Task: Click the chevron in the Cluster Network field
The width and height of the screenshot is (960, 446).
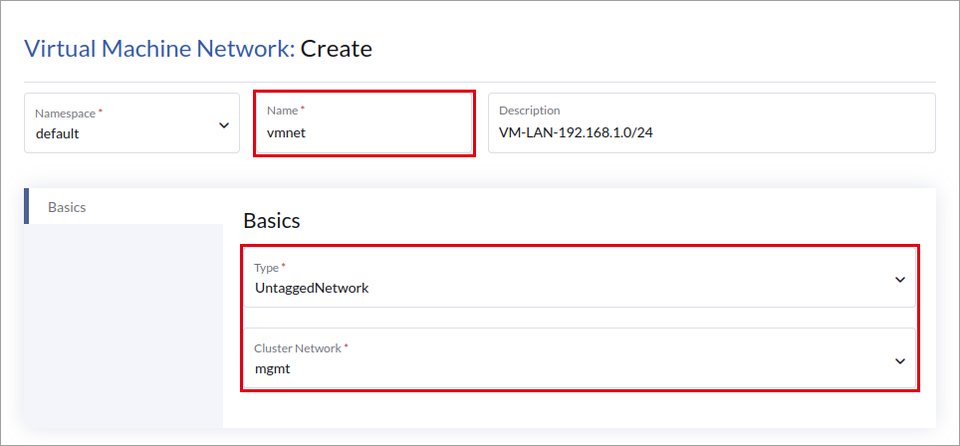Action: 899,361
